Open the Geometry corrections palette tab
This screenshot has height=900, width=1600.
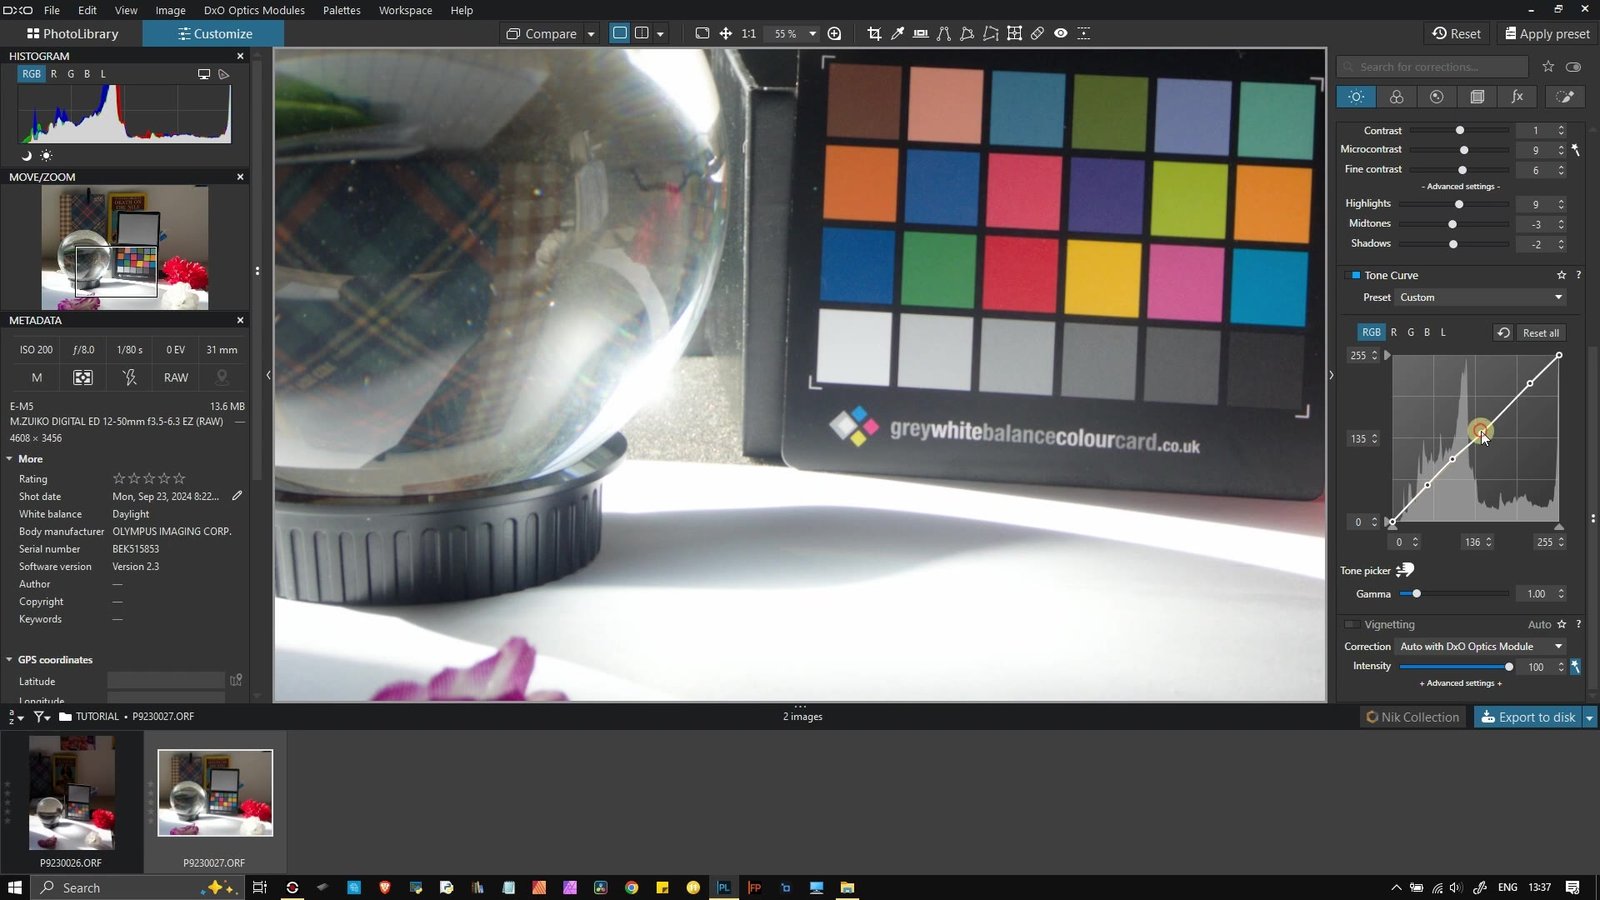coord(1477,96)
